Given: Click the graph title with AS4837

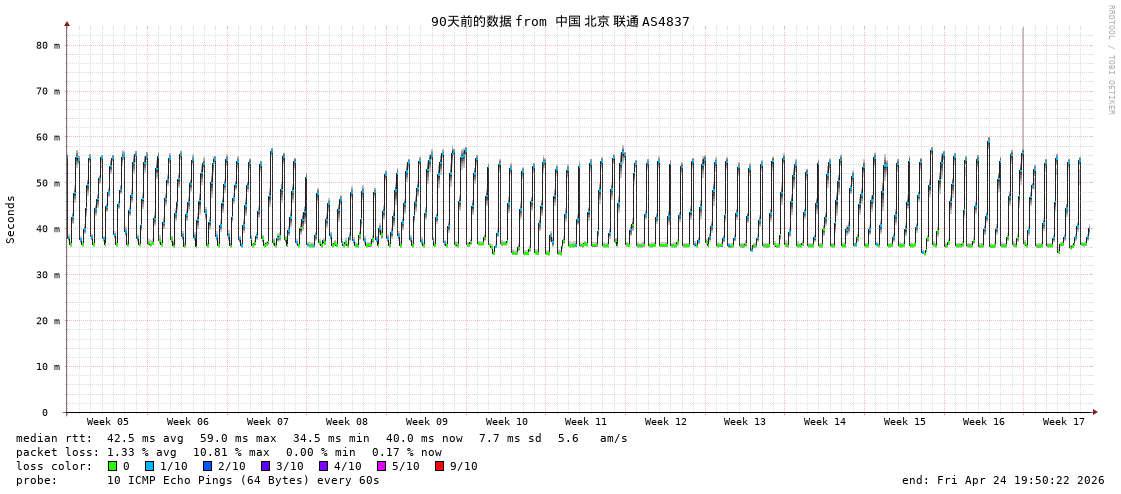Looking at the screenshot, I should tap(560, 21).
